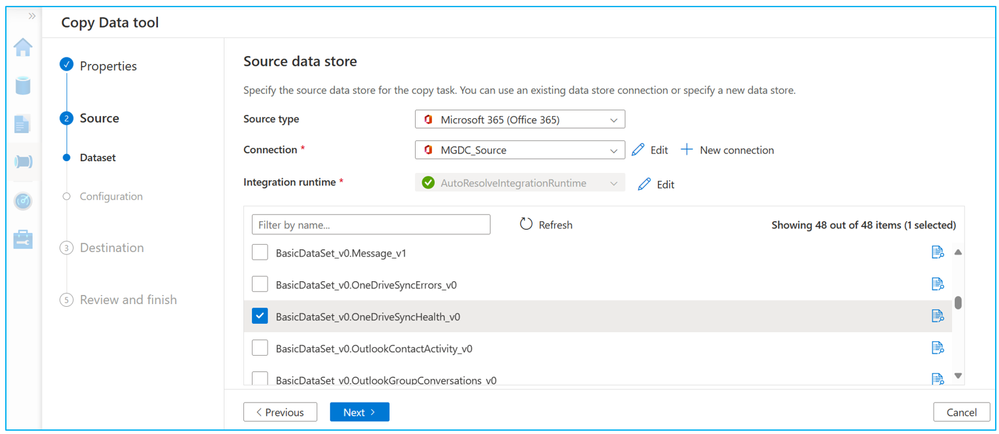Select the BasicDataSet_v0.OutlookContactActivity_v0 row text
Screen dimensions: 999x434
pos(374,349)
